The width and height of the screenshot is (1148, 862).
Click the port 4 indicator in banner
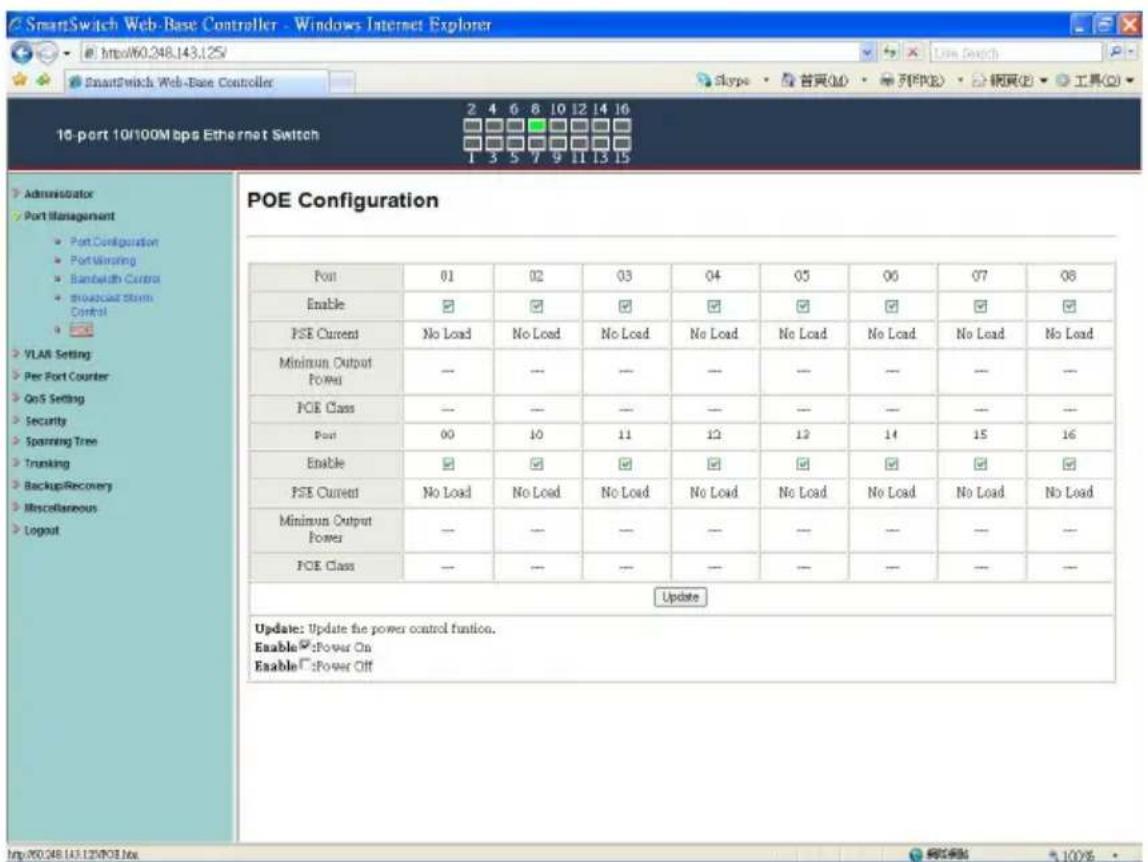click(x=493, y=125)
